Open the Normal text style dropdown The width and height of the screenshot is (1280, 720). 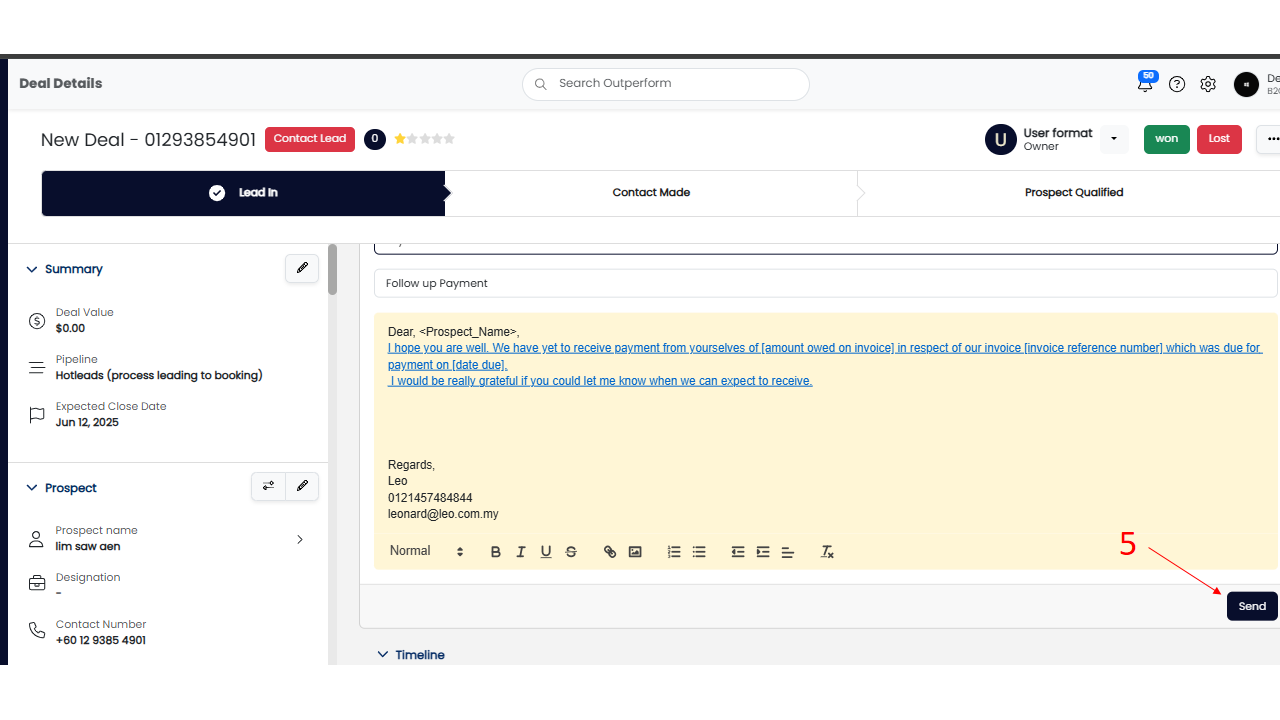[x=427, y=551]
